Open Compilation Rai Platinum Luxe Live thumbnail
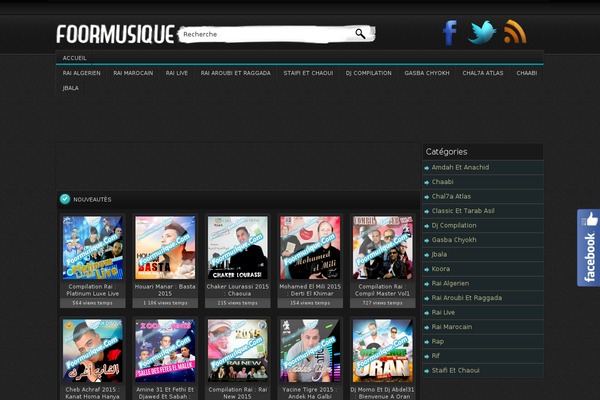 [93, 247]
